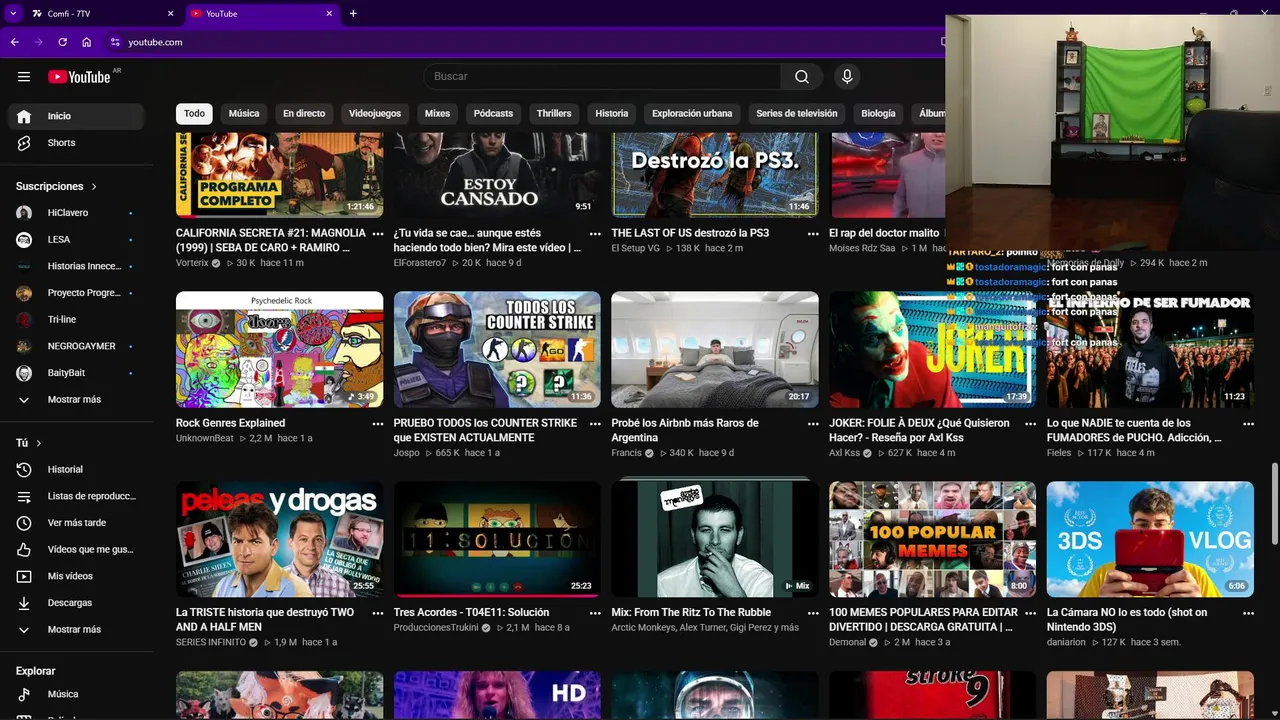The width and height of the screenshot is (1280, 720).
Task: Open options menu for Rock Genres Explained
Action: 378,424
